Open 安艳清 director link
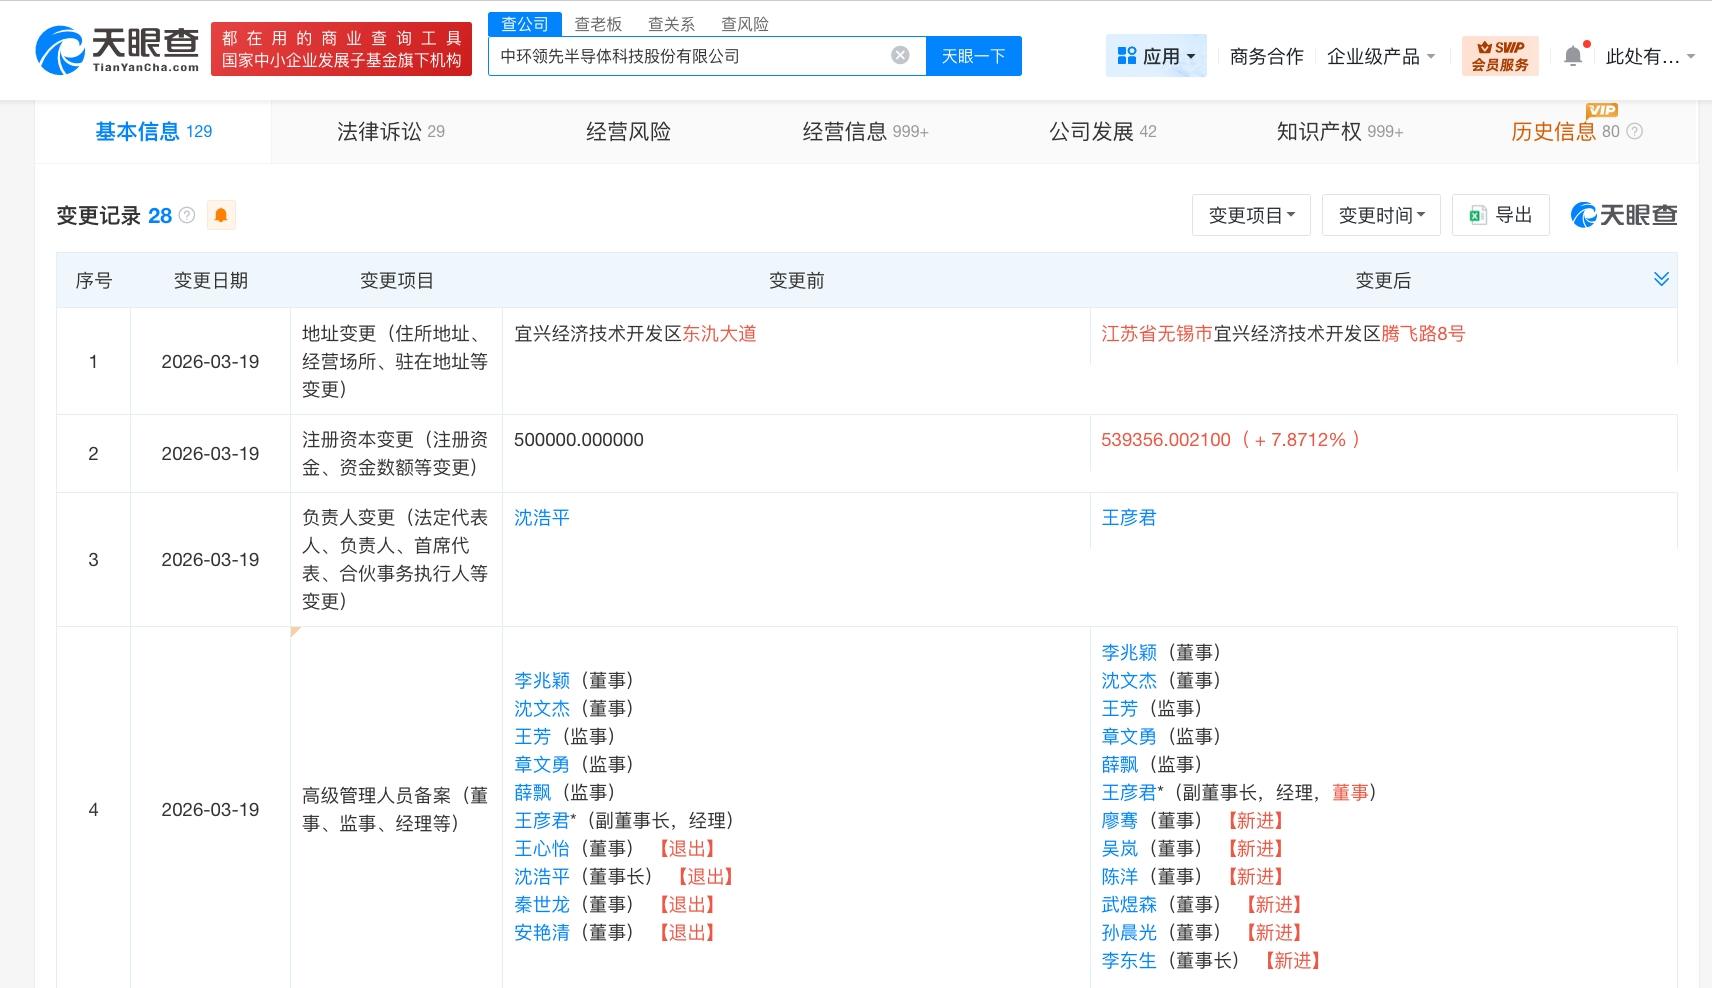 coord(542,932)
